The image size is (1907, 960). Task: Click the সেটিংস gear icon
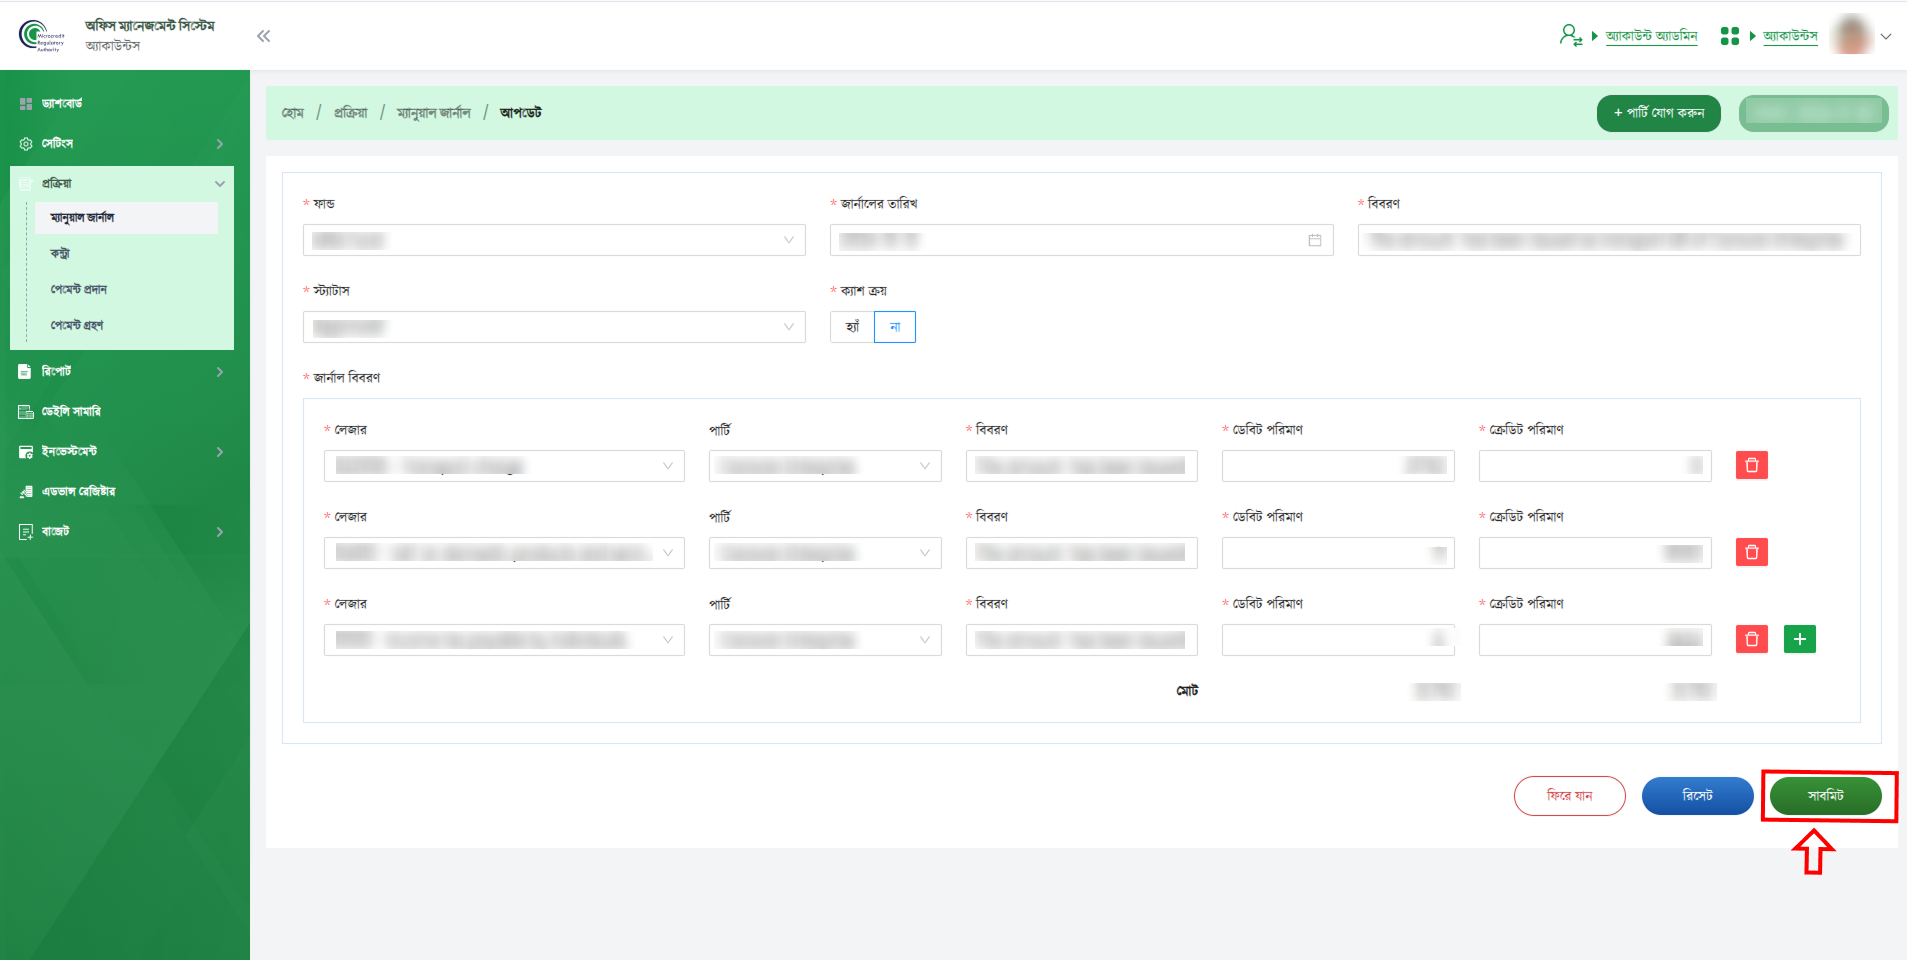coord(26,144)
